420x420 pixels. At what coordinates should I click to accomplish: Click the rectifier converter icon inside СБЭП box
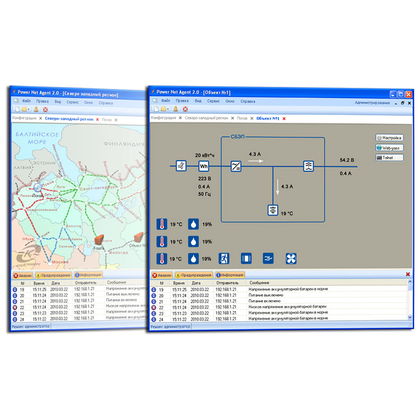[236, 166]
